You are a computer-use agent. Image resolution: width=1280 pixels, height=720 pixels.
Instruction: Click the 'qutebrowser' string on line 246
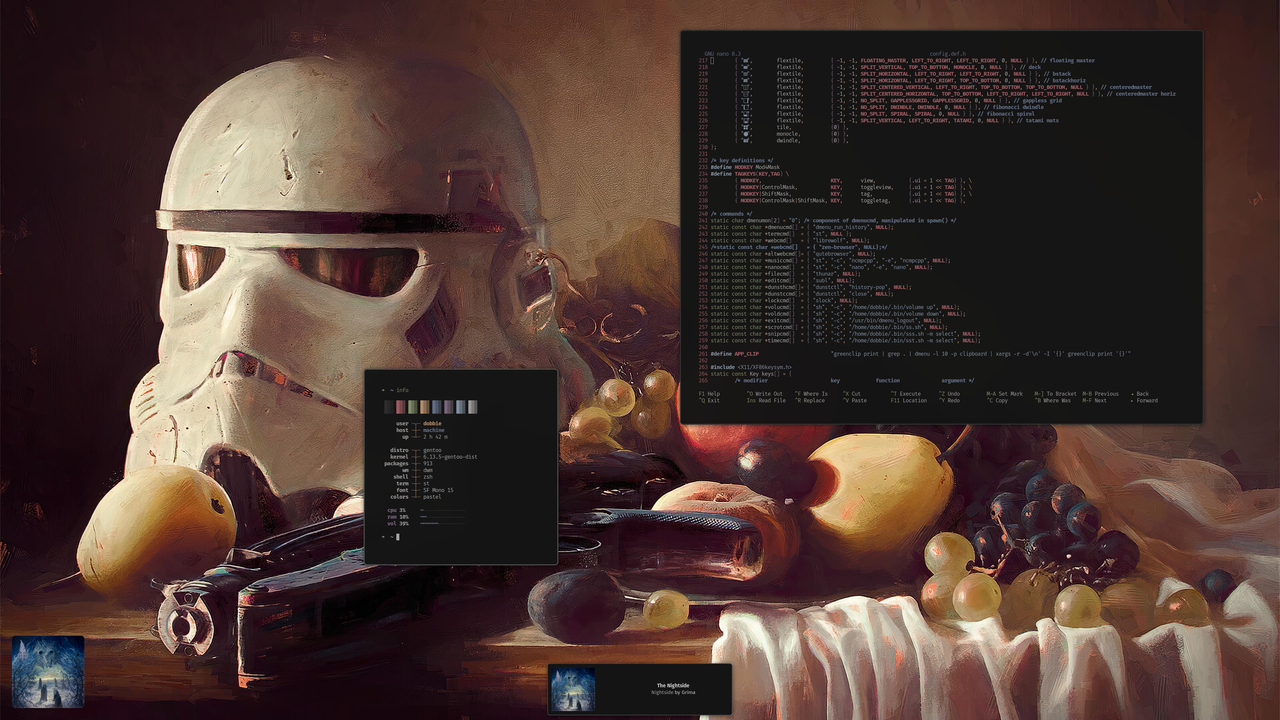[834, 254]
